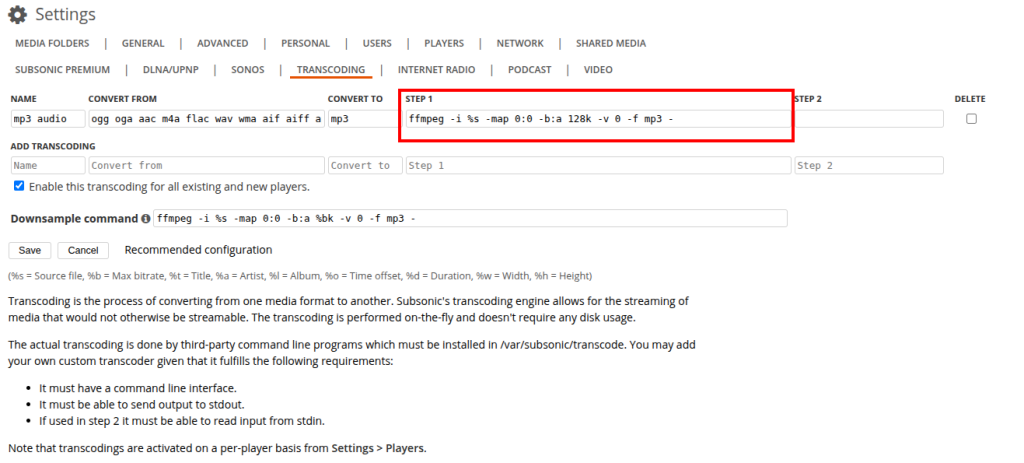
Task: Click the Settings gear icon
Action: (x=18, y=14)
